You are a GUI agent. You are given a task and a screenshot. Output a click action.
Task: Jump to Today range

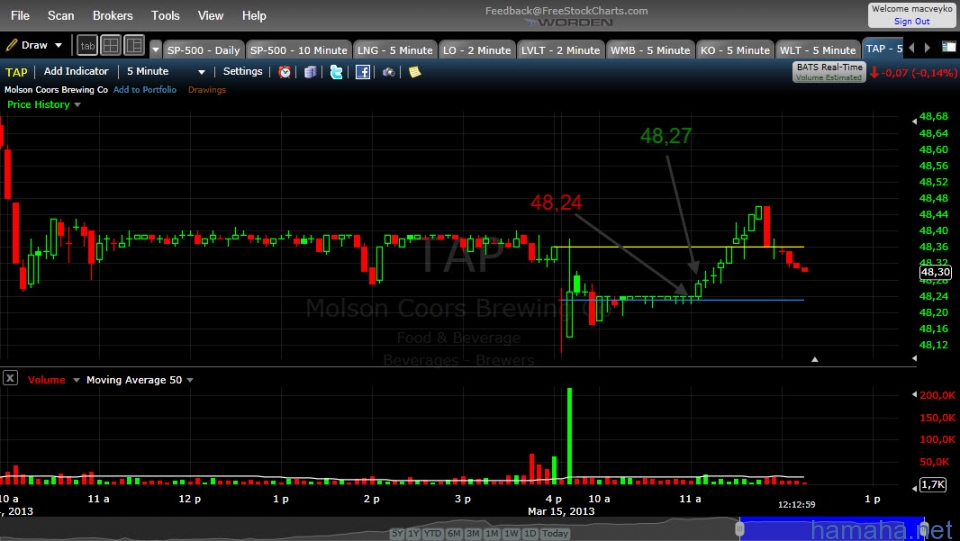555,534
